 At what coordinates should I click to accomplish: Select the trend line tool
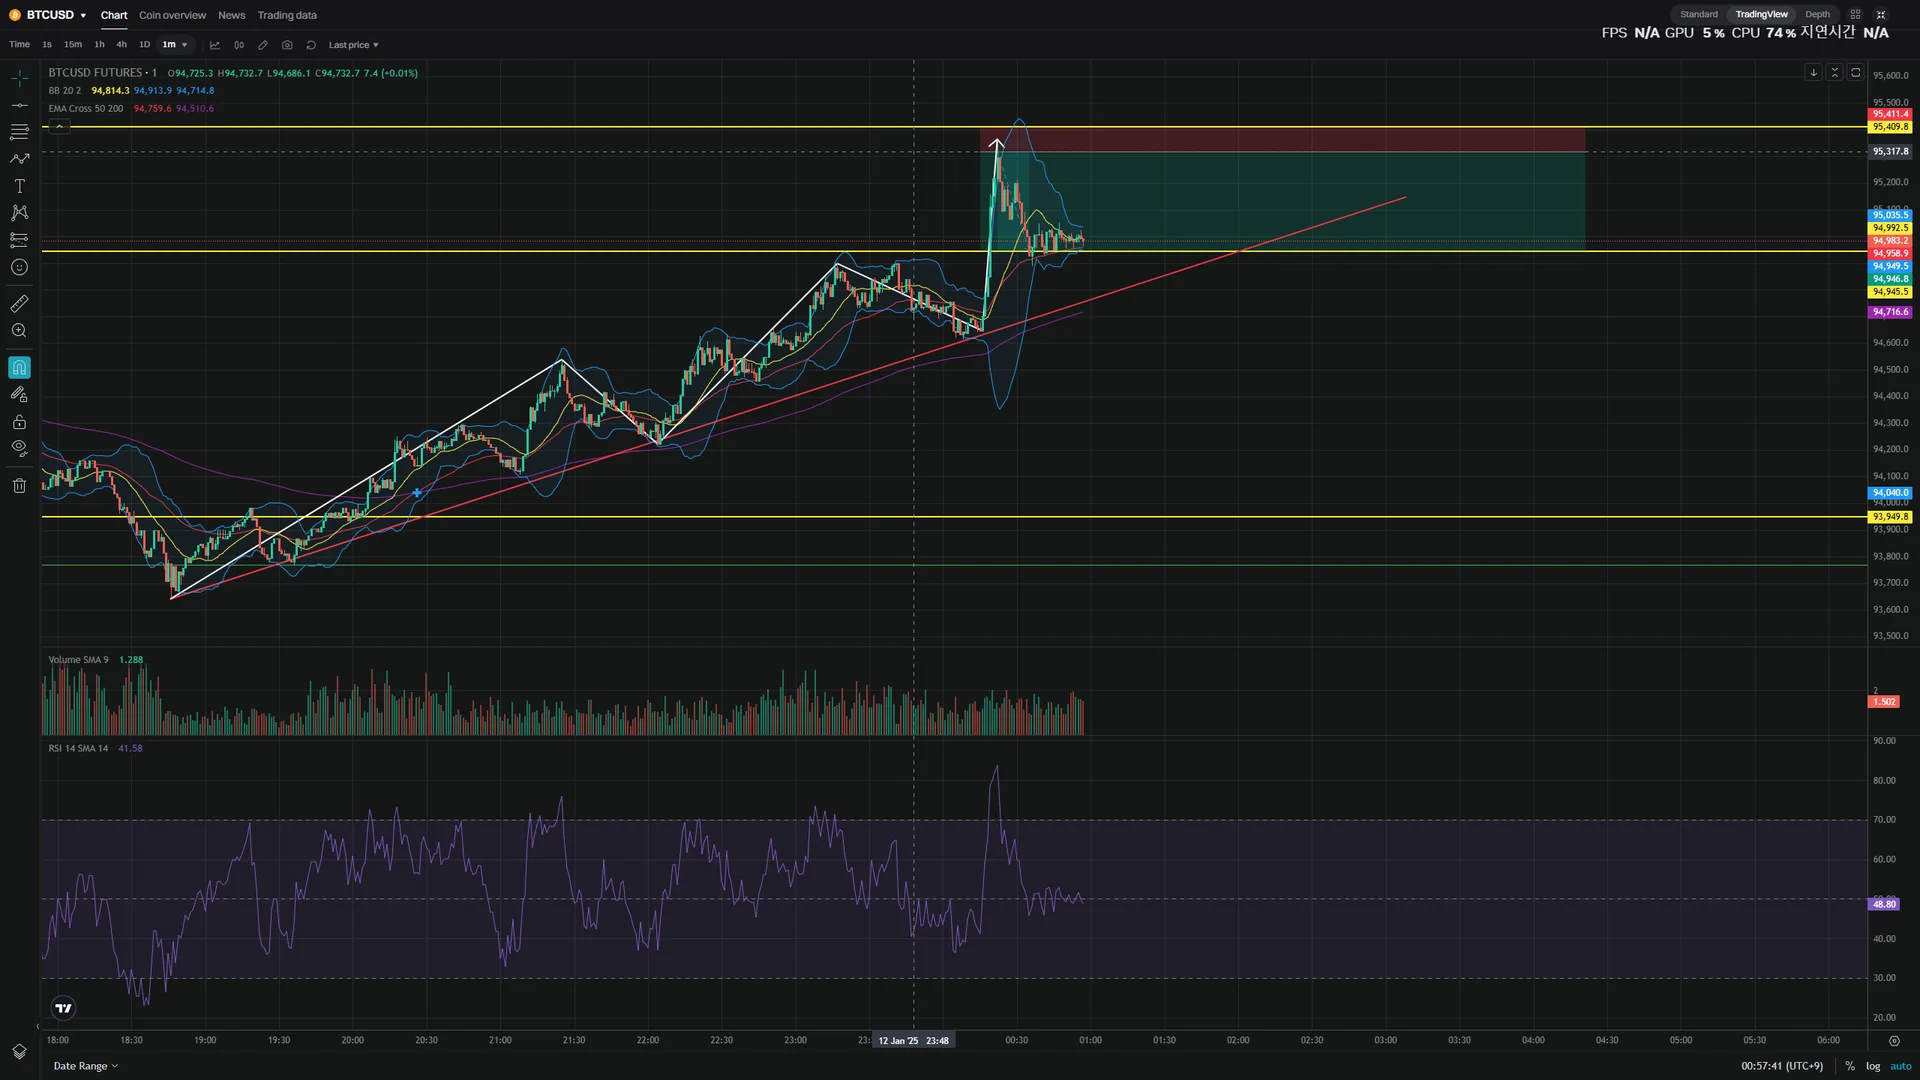19,105
